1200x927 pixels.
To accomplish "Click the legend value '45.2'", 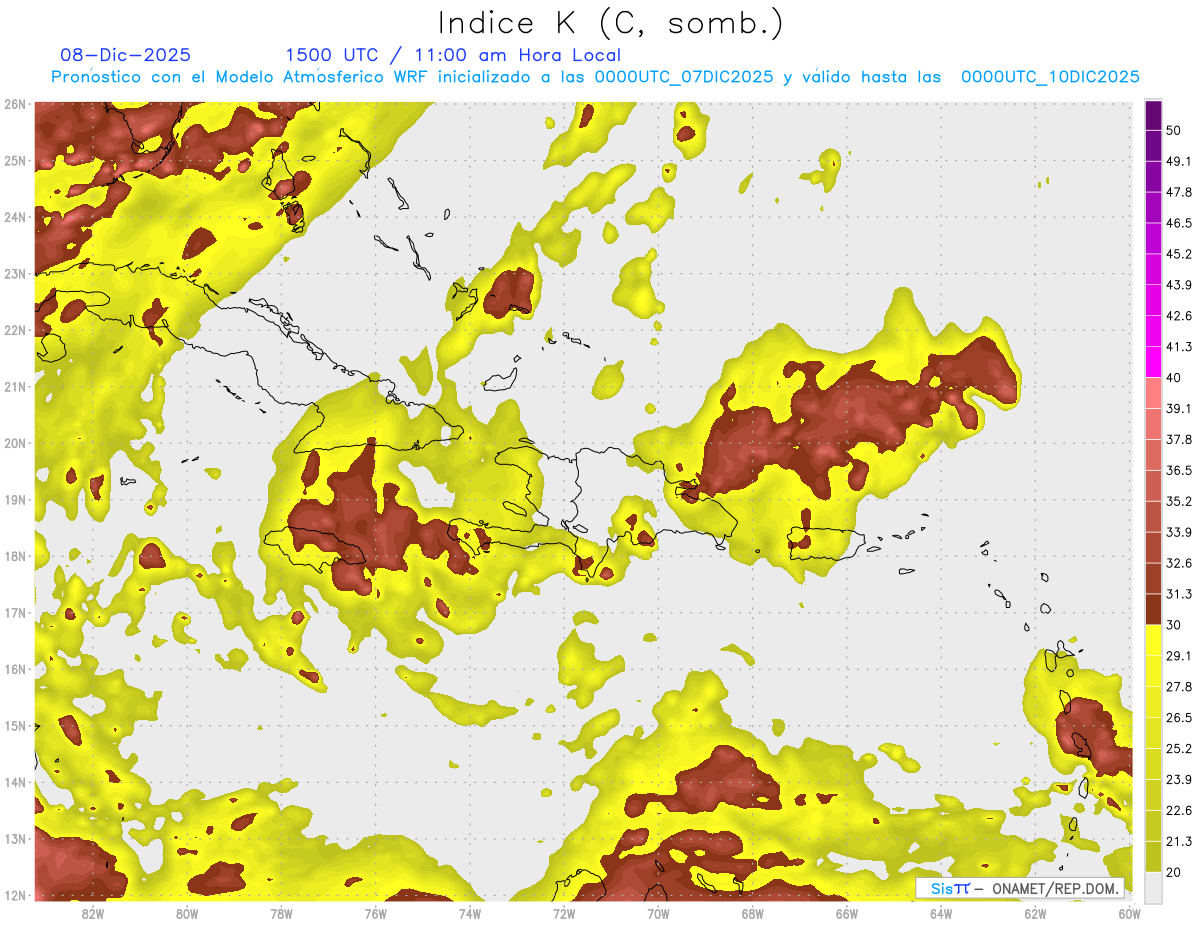I will pos(1179,254).
